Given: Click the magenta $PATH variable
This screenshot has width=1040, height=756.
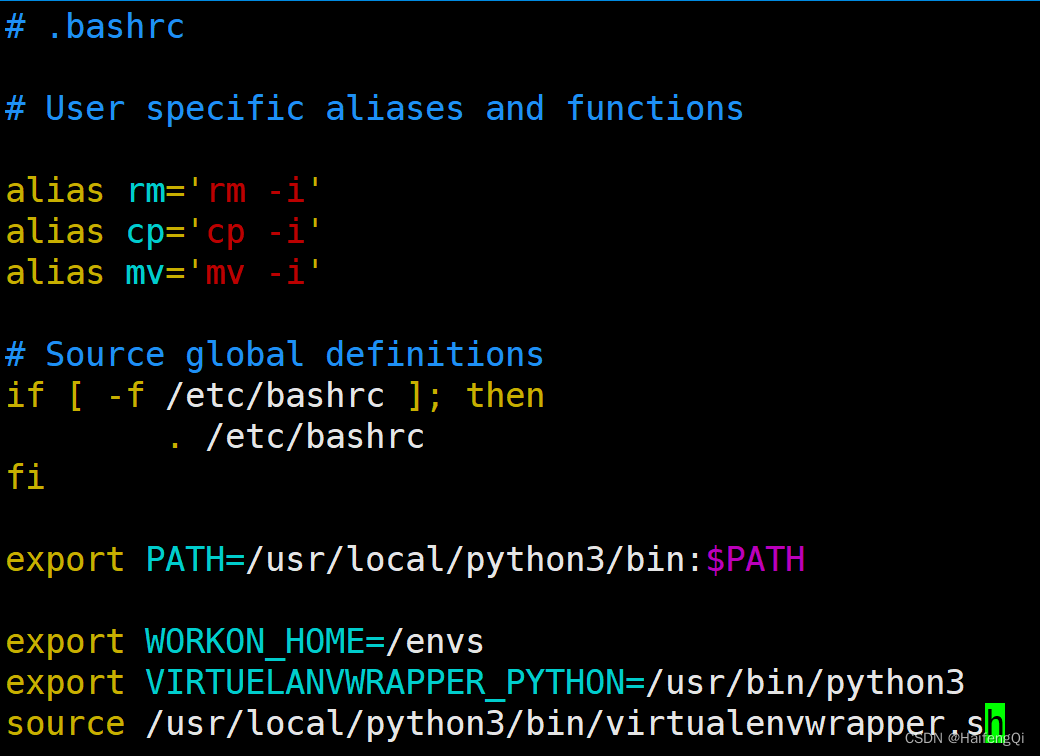Looking at the screenshot, I should (755, 559).
